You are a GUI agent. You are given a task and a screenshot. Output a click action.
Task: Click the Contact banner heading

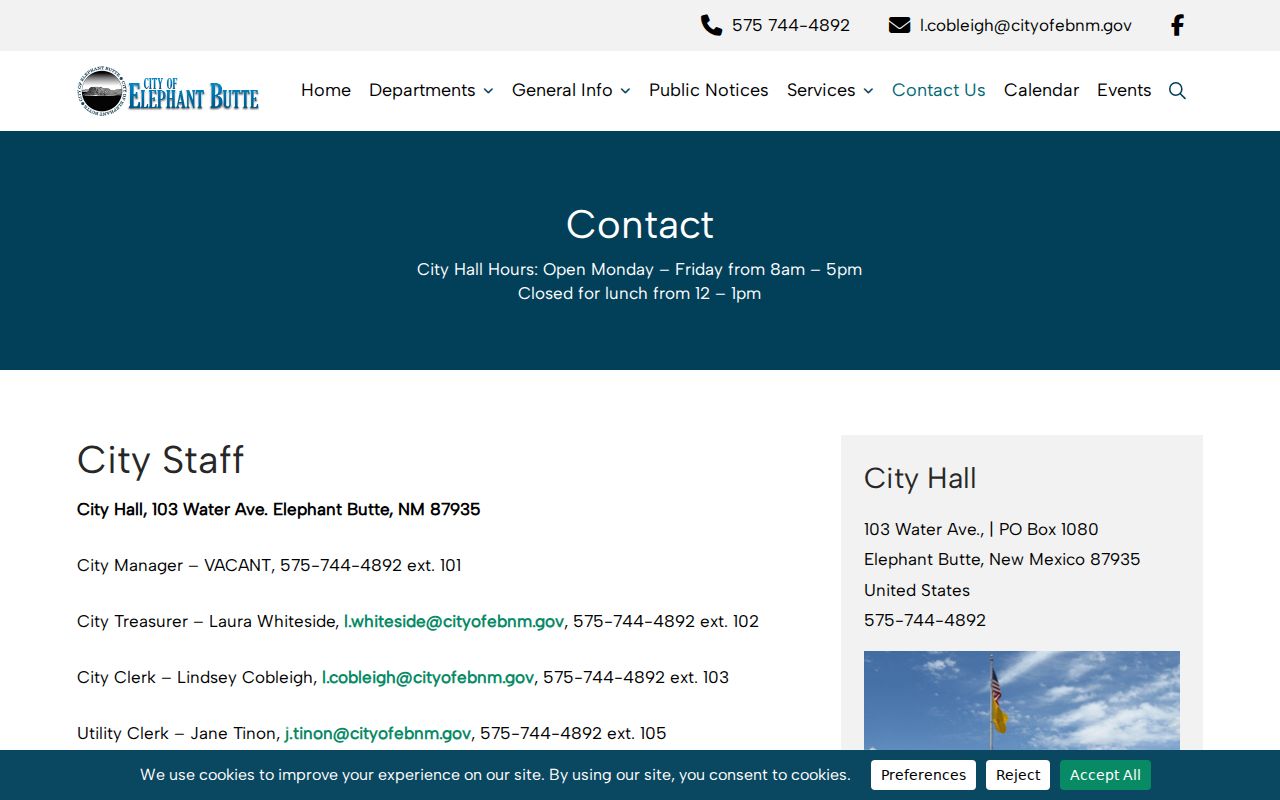640,224
